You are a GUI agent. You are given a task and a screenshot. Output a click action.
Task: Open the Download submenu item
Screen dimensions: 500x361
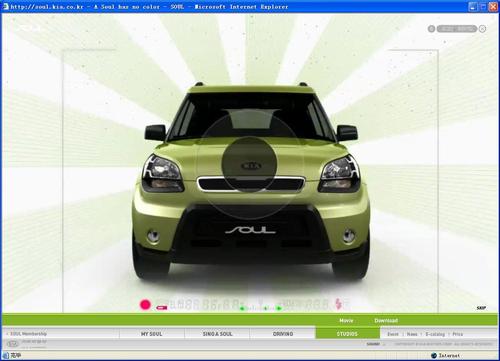coord(386,321)
